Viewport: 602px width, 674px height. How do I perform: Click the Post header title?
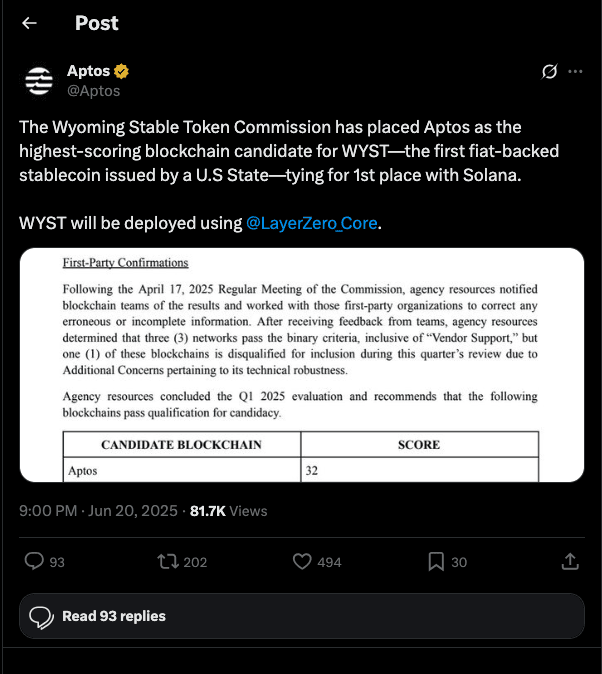coord(97,23)
